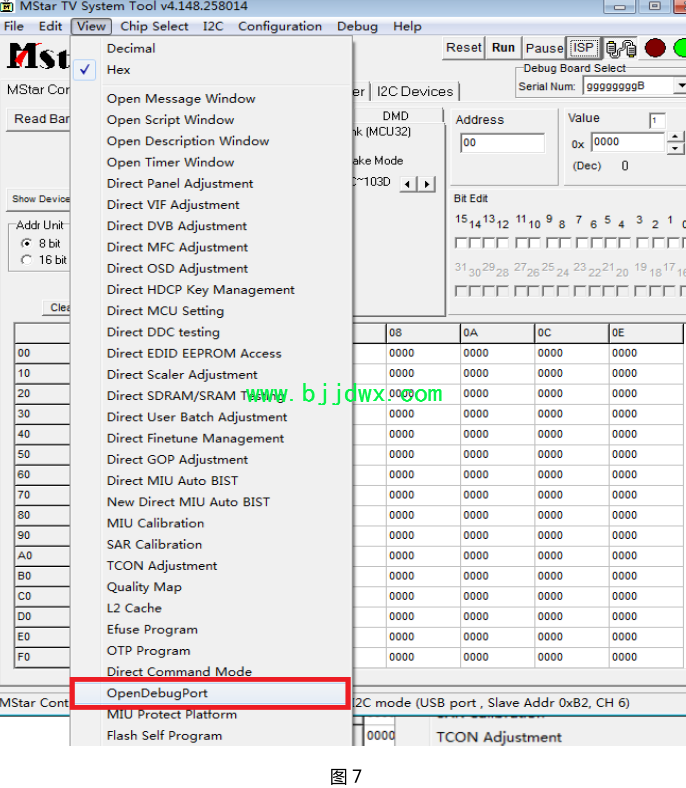The image size is (686, 788).
Task: Choose the checked Hex view option
Action: pos(211,69)
